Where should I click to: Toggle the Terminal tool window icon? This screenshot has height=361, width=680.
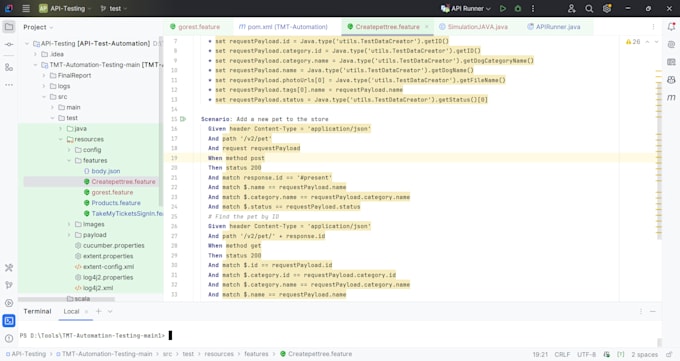pyautogui.click(x=9, y=321)
